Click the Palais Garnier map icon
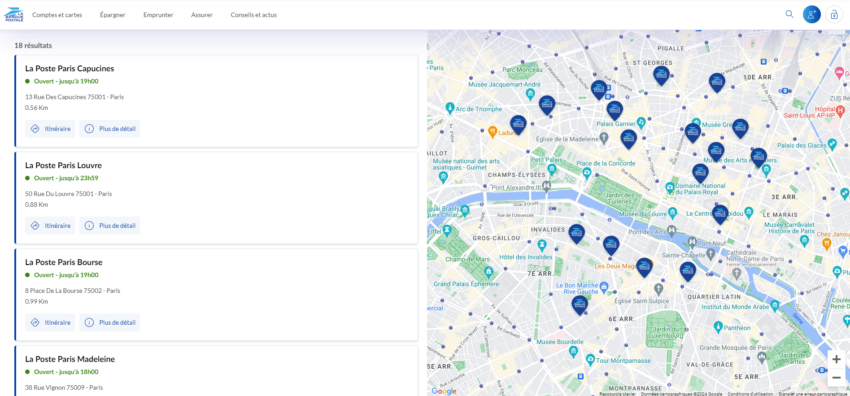Screen dimensions: 850x396 (x=641, y=122)
